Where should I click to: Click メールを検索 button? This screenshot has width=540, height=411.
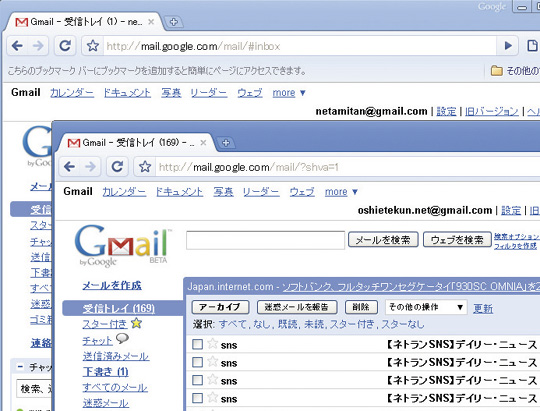383,239
